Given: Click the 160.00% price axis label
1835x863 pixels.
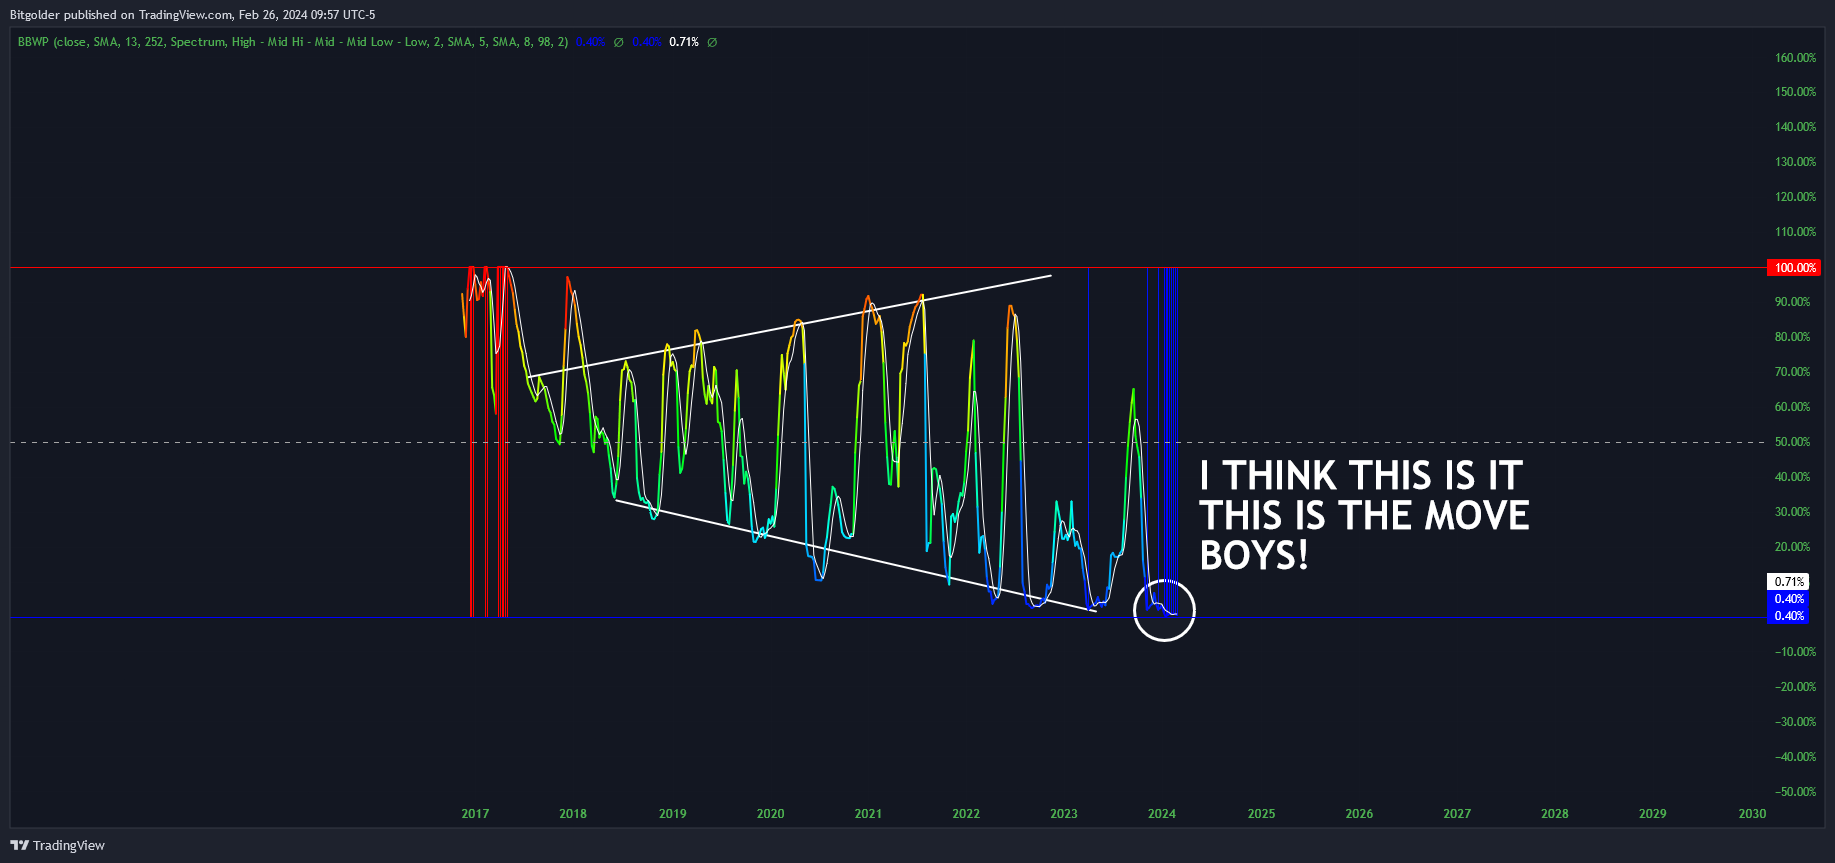Looking at the screenshot, I should tap(1795, 58).
